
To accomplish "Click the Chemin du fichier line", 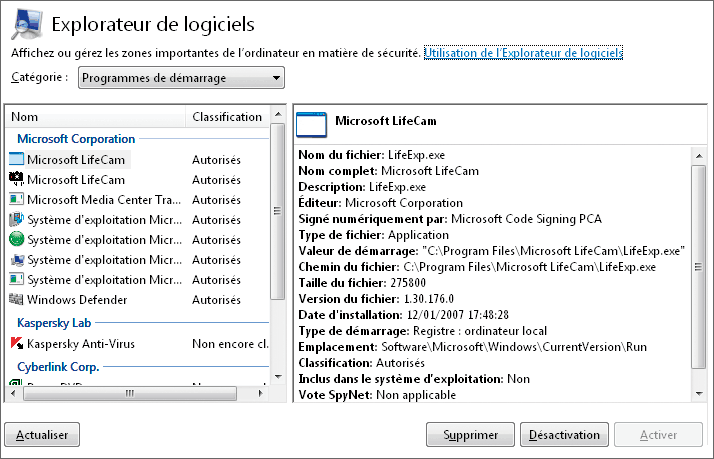I will pyautogui.click(x=477, y=267).
